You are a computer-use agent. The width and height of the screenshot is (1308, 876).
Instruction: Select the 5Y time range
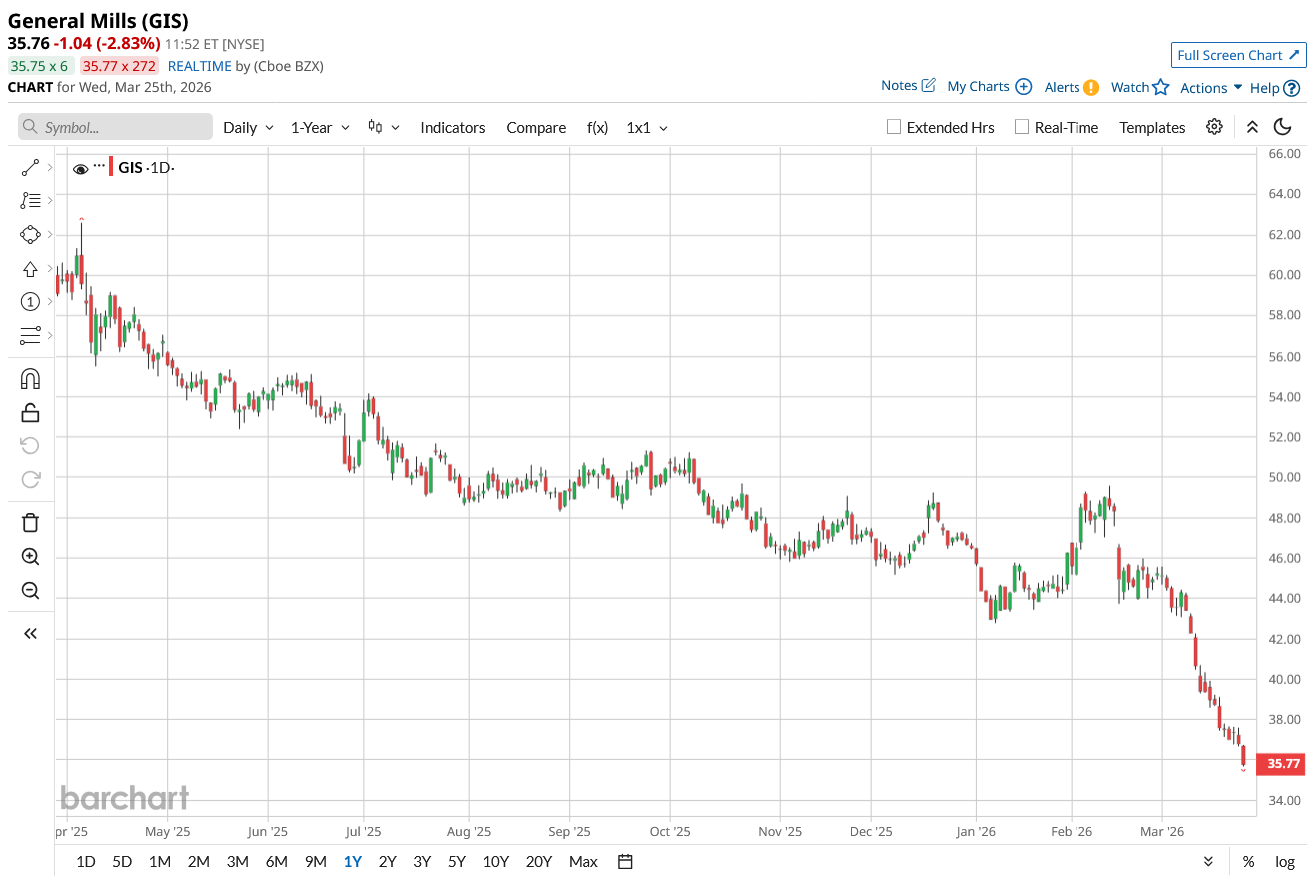[457, 861]
